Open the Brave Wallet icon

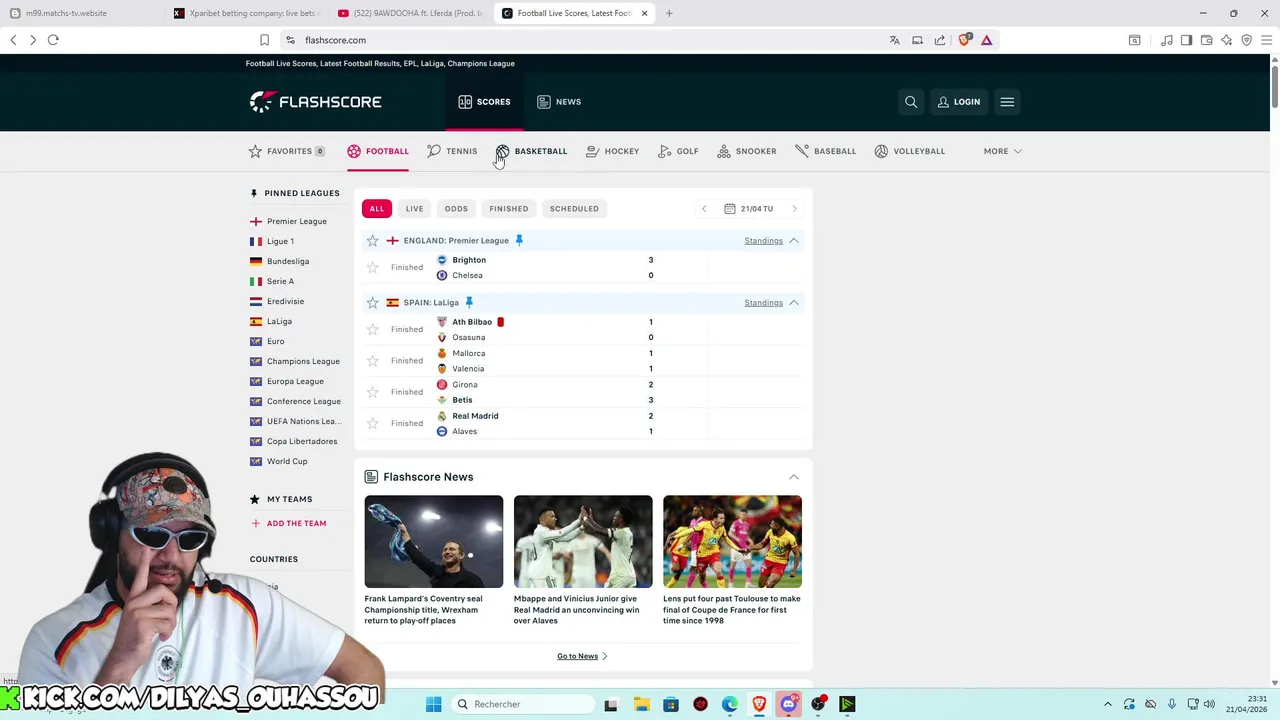[x=1207, y=40]
